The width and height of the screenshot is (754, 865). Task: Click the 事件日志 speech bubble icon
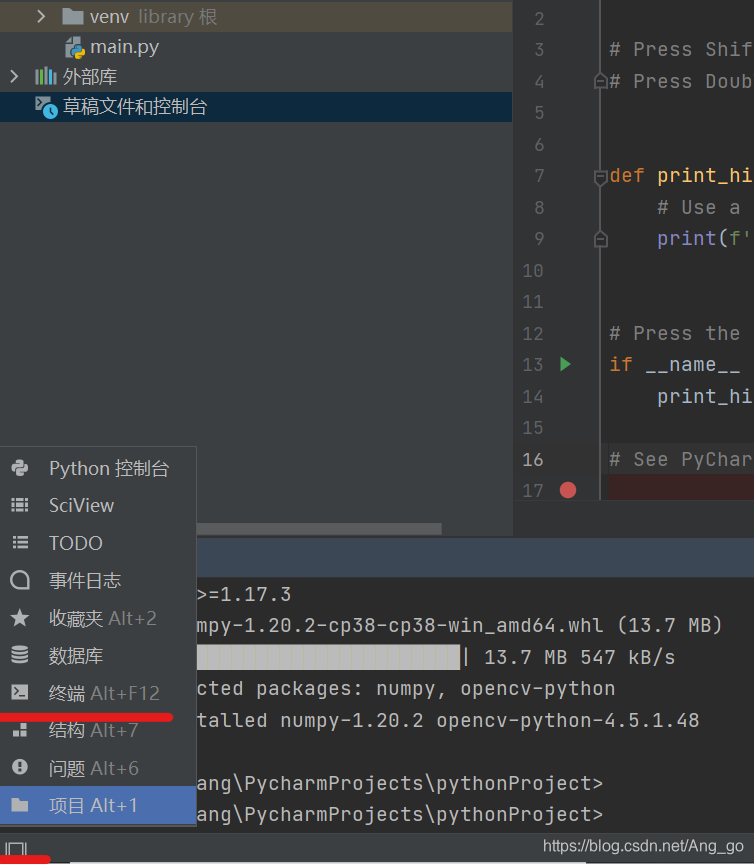pos(20,580)
